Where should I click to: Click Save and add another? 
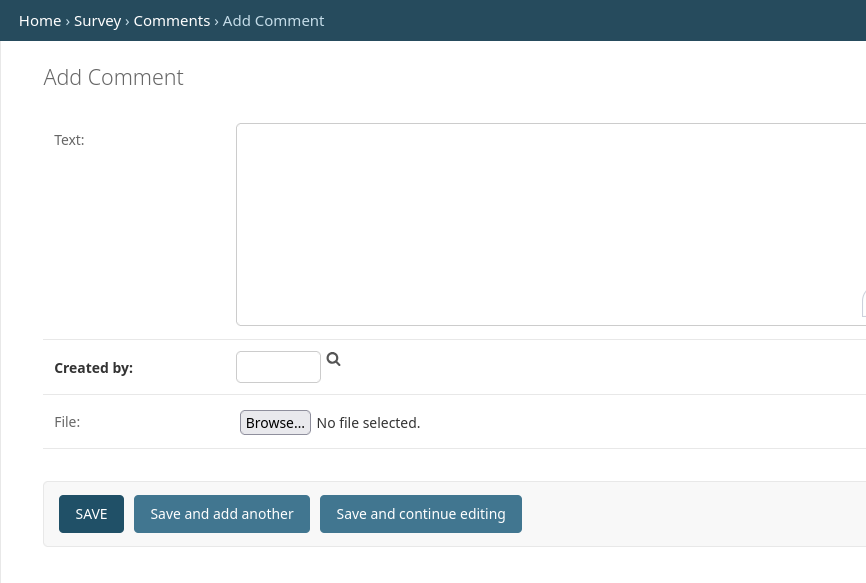(x=222, y=514)
